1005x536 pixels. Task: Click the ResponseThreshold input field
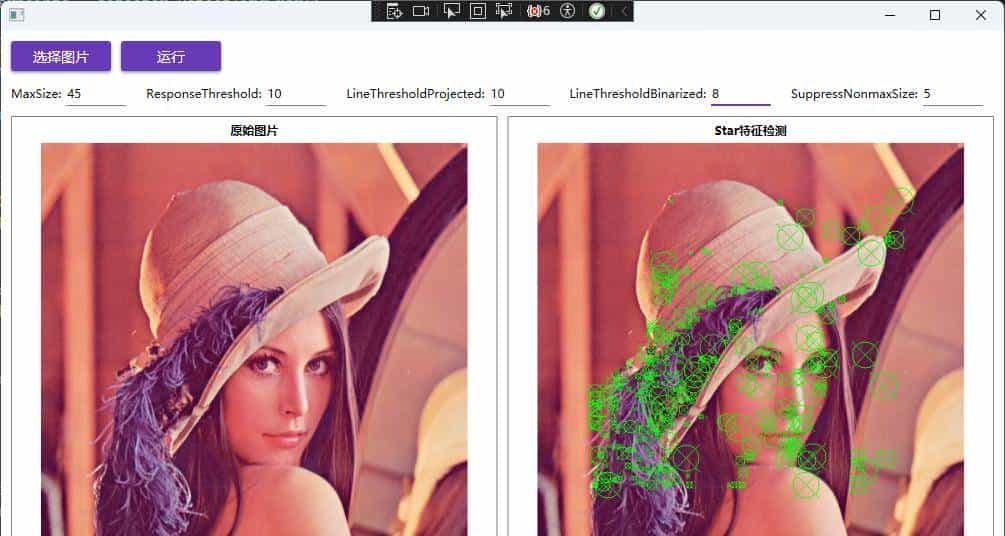coord(296,94)
